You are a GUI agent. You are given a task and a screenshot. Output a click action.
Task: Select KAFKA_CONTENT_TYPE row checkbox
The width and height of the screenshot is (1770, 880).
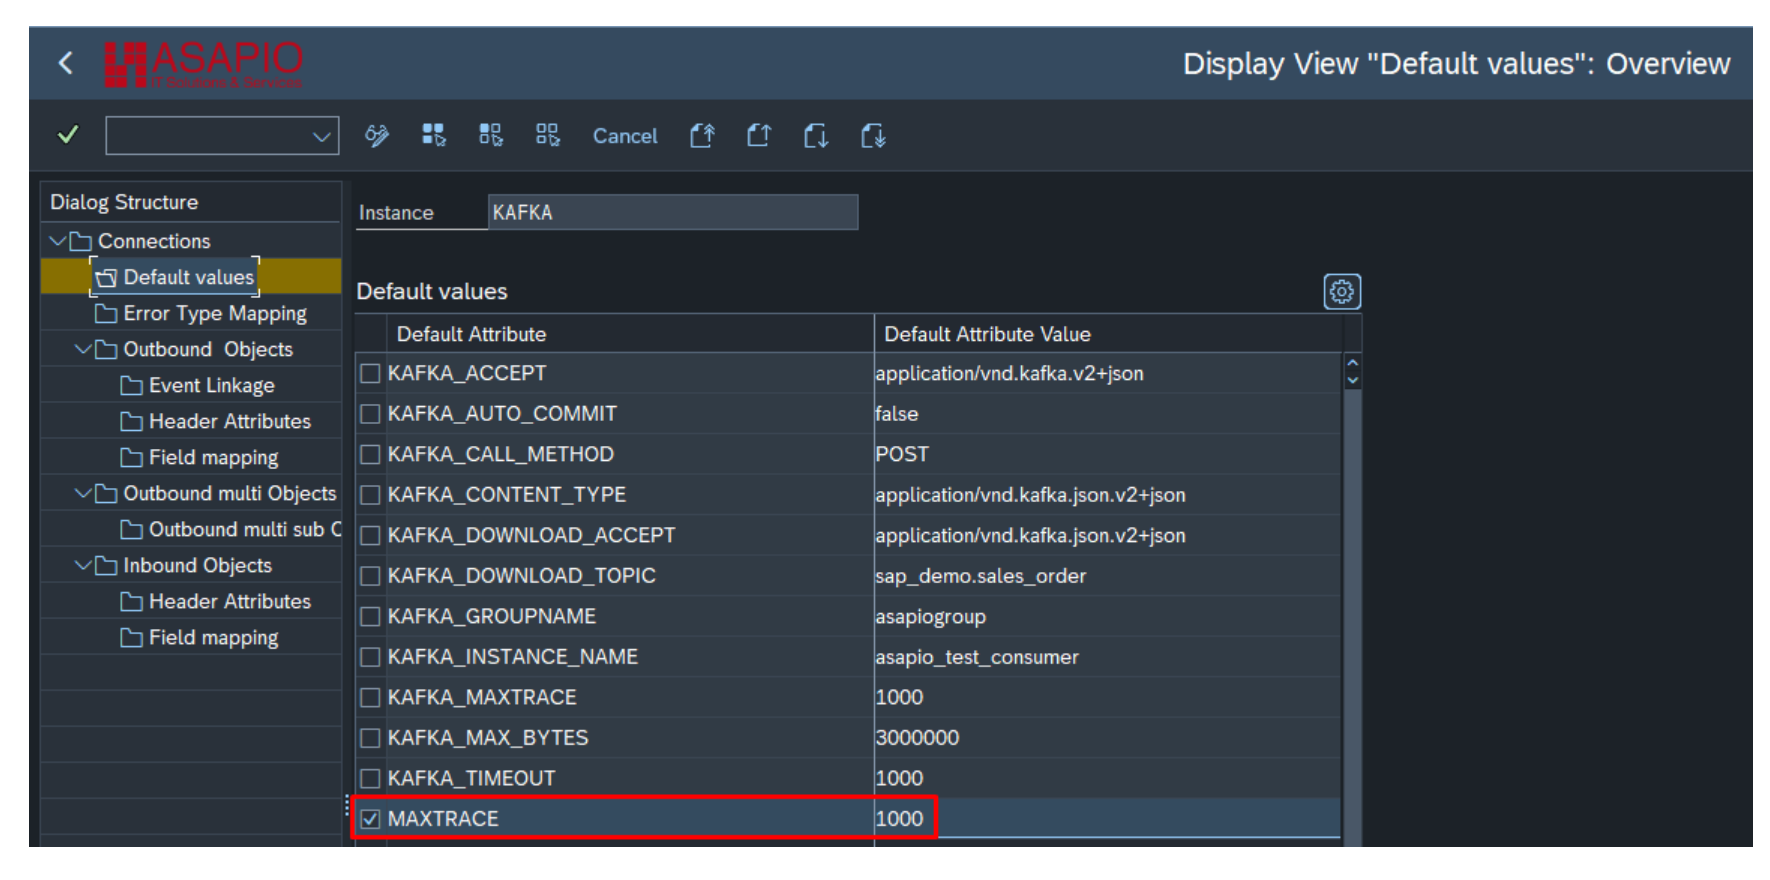[x=371, y=495]
